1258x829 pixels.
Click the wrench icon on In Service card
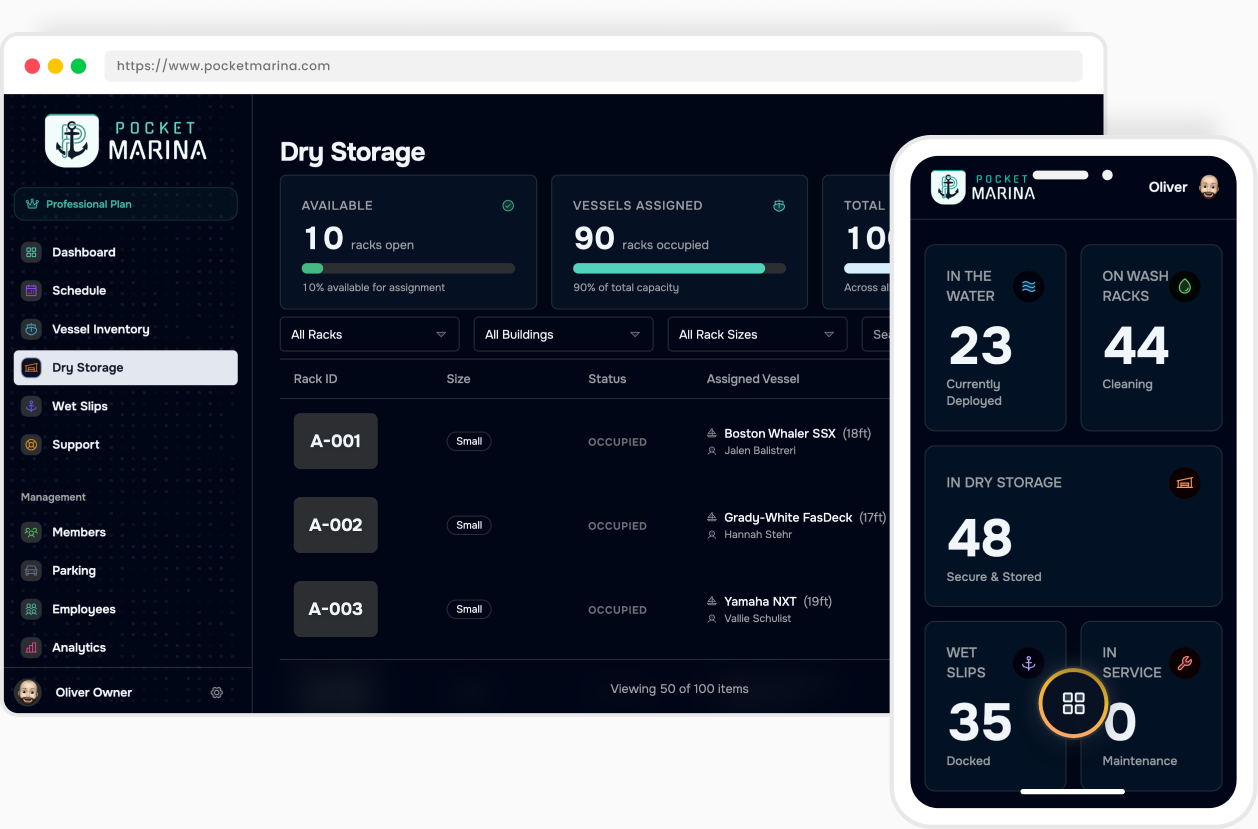(x=1184, y=662)
